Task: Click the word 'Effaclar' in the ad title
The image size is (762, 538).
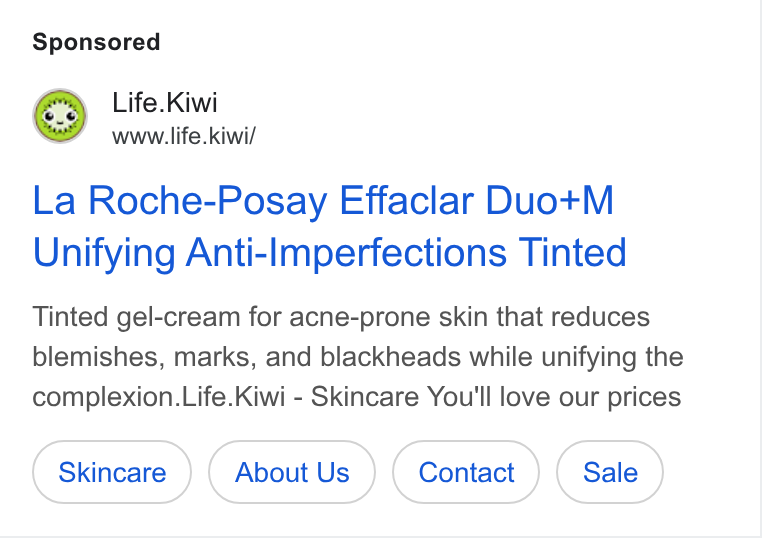Action: pyautogui.click(x=407, y=200)
